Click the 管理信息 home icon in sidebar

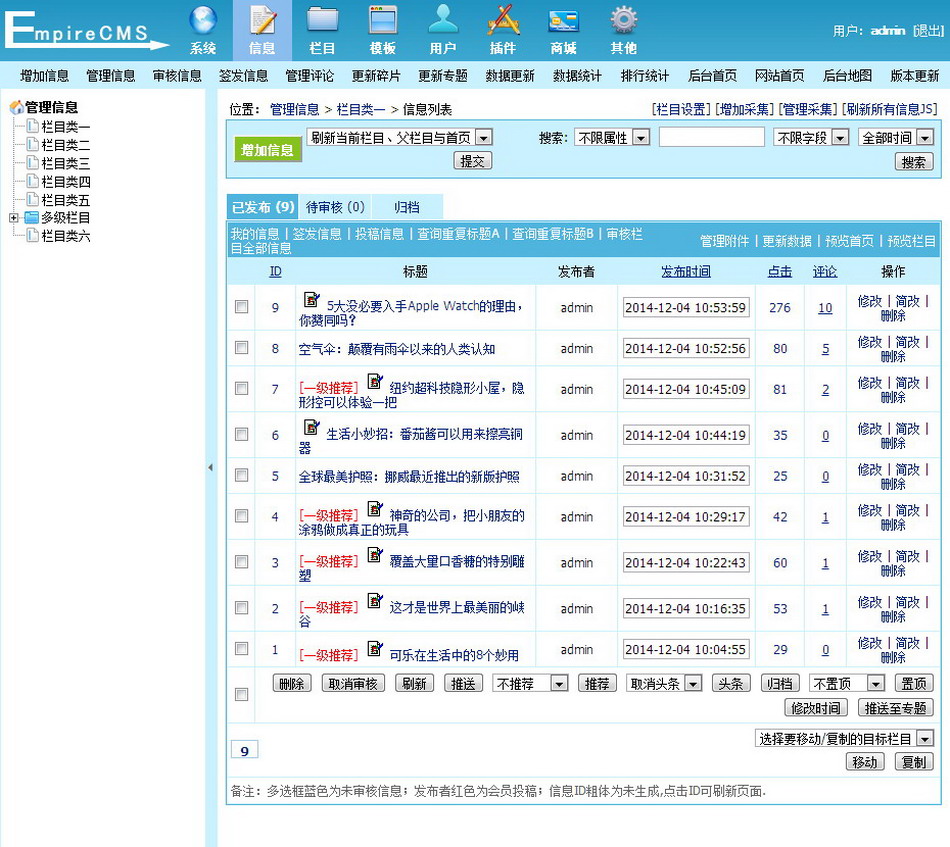[16, 108]
